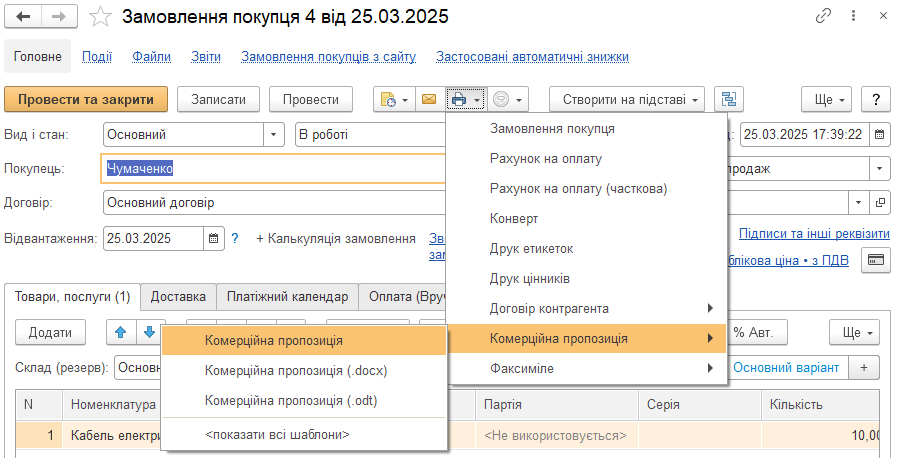This screenshot has height=458, width=897.
Task: Click <показати всі шаблони> entry
Action: coord(304,435)
